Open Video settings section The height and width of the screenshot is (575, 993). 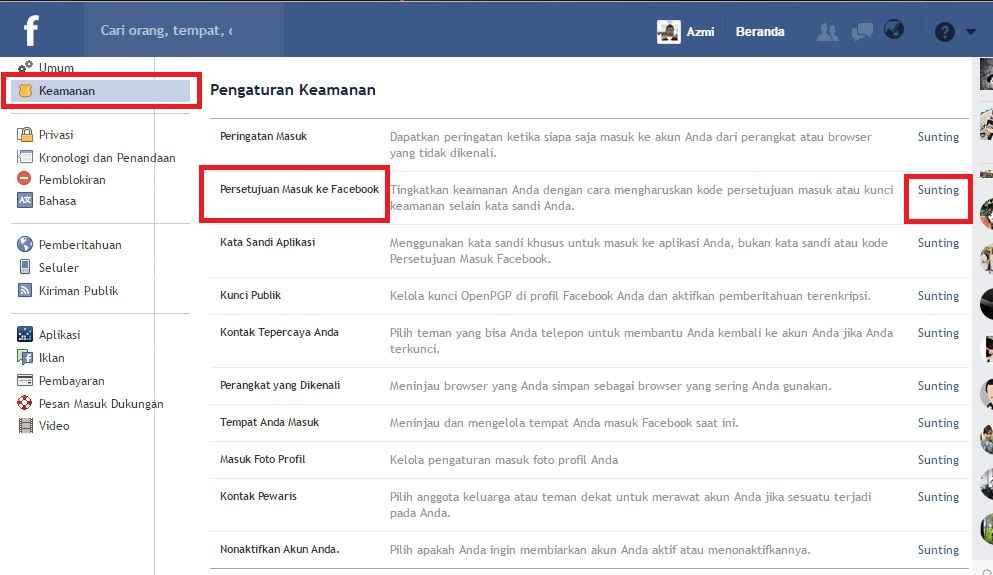(x=54, y=426)
